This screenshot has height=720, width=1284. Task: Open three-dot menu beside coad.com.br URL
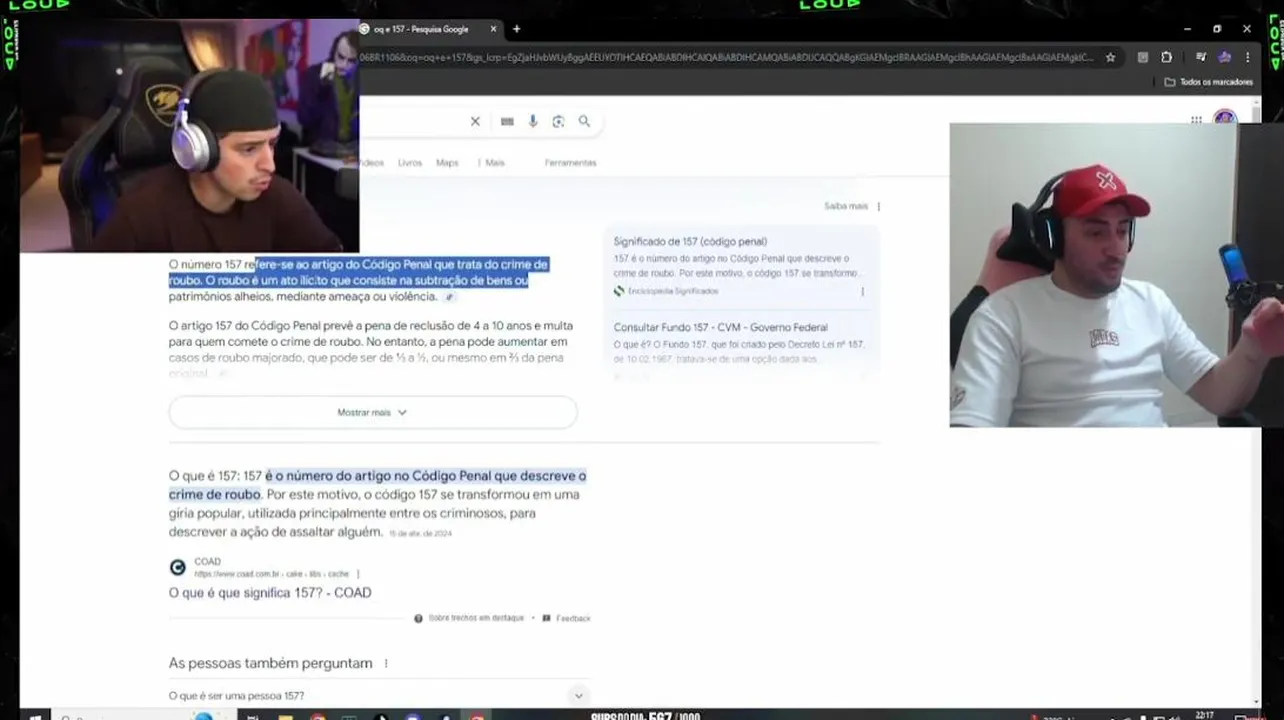358,574
